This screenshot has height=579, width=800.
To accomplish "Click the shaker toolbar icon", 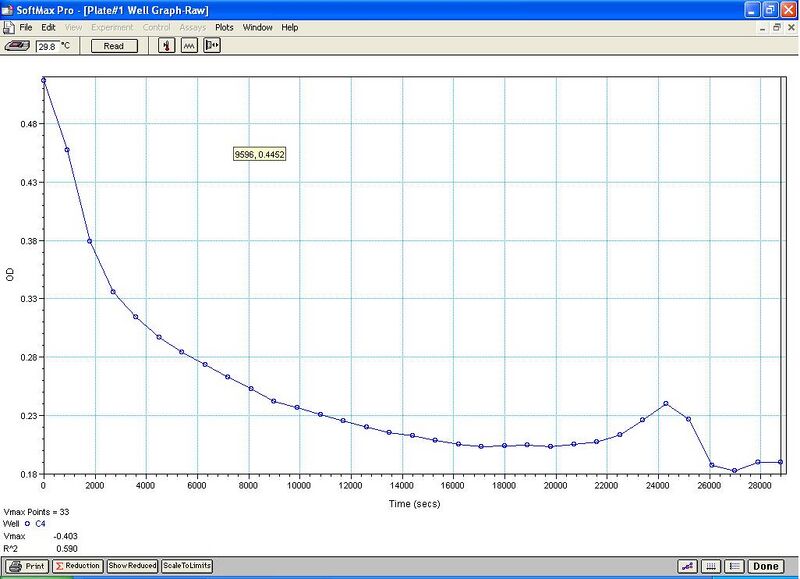I will [189, 45].
